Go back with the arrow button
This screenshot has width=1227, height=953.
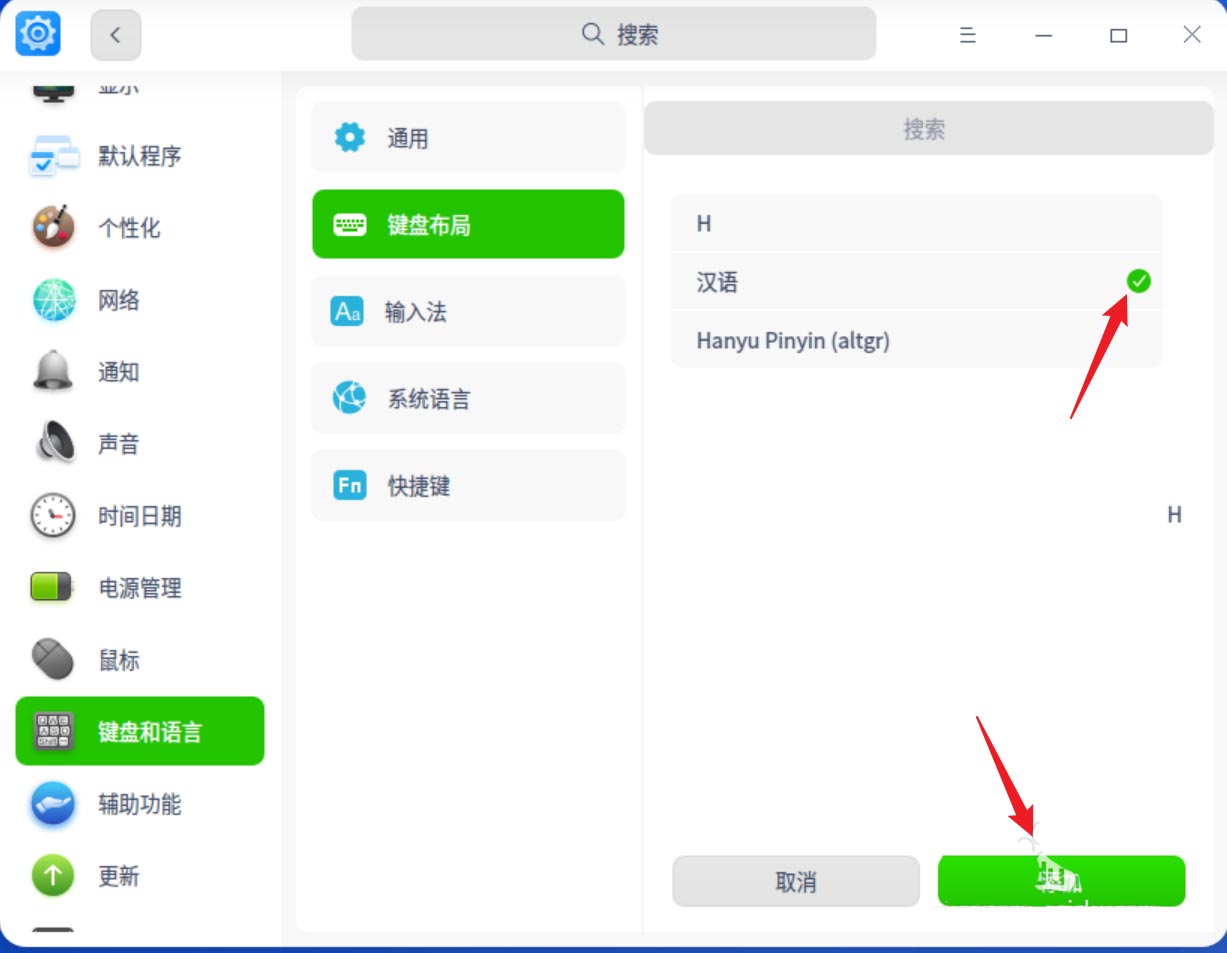click(x=116, y=35)
